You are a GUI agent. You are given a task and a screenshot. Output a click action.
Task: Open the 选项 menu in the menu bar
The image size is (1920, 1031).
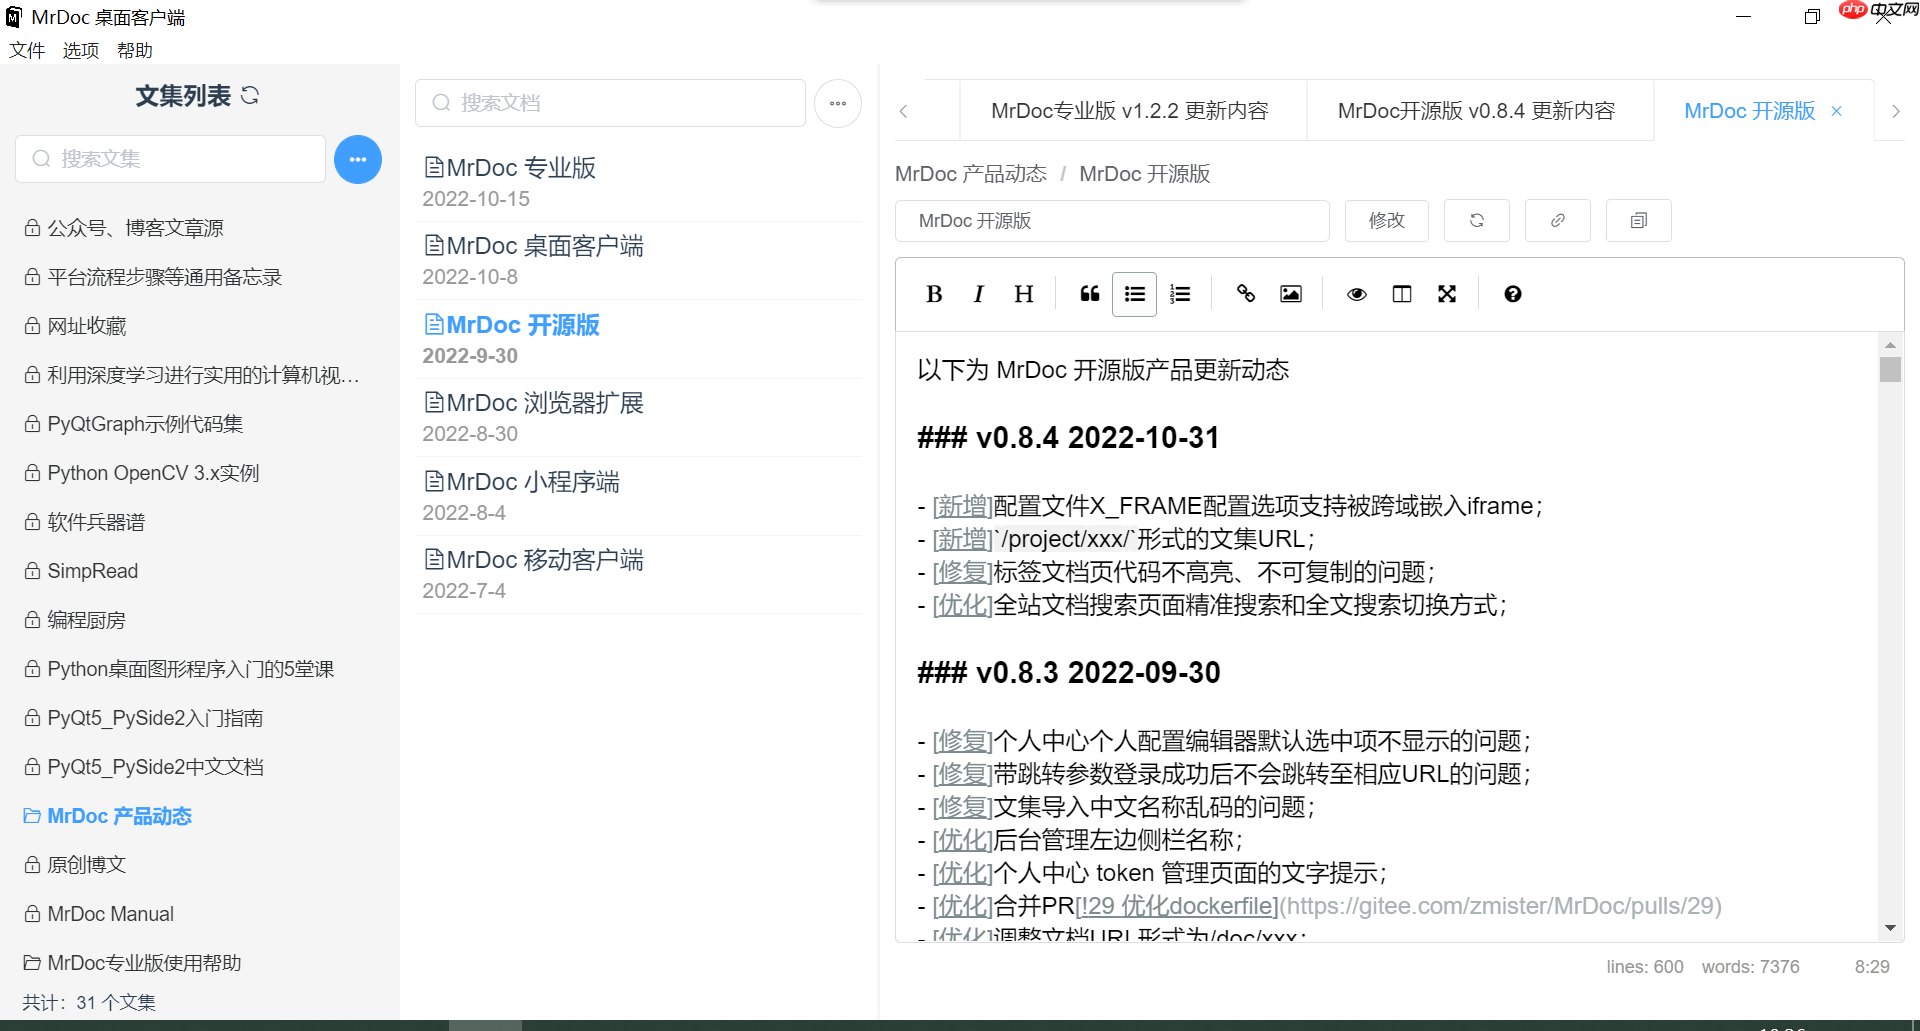(80, 50)
